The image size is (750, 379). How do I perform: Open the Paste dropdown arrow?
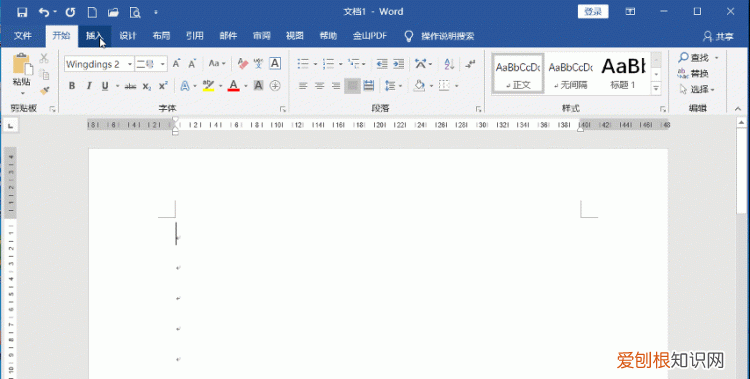(22, 93)
